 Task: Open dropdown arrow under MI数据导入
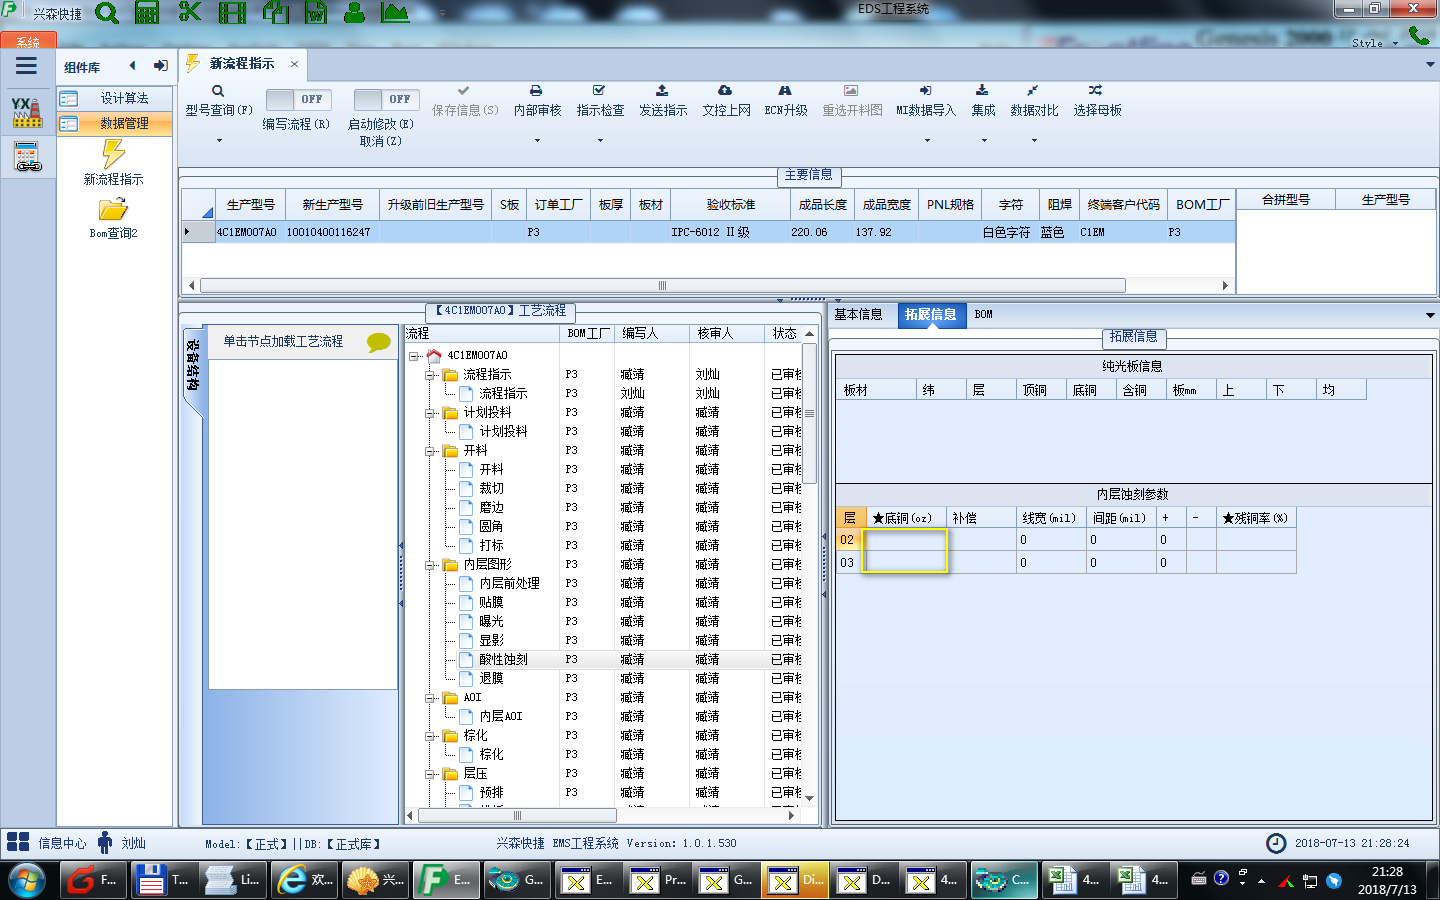(x=927, y=140)
